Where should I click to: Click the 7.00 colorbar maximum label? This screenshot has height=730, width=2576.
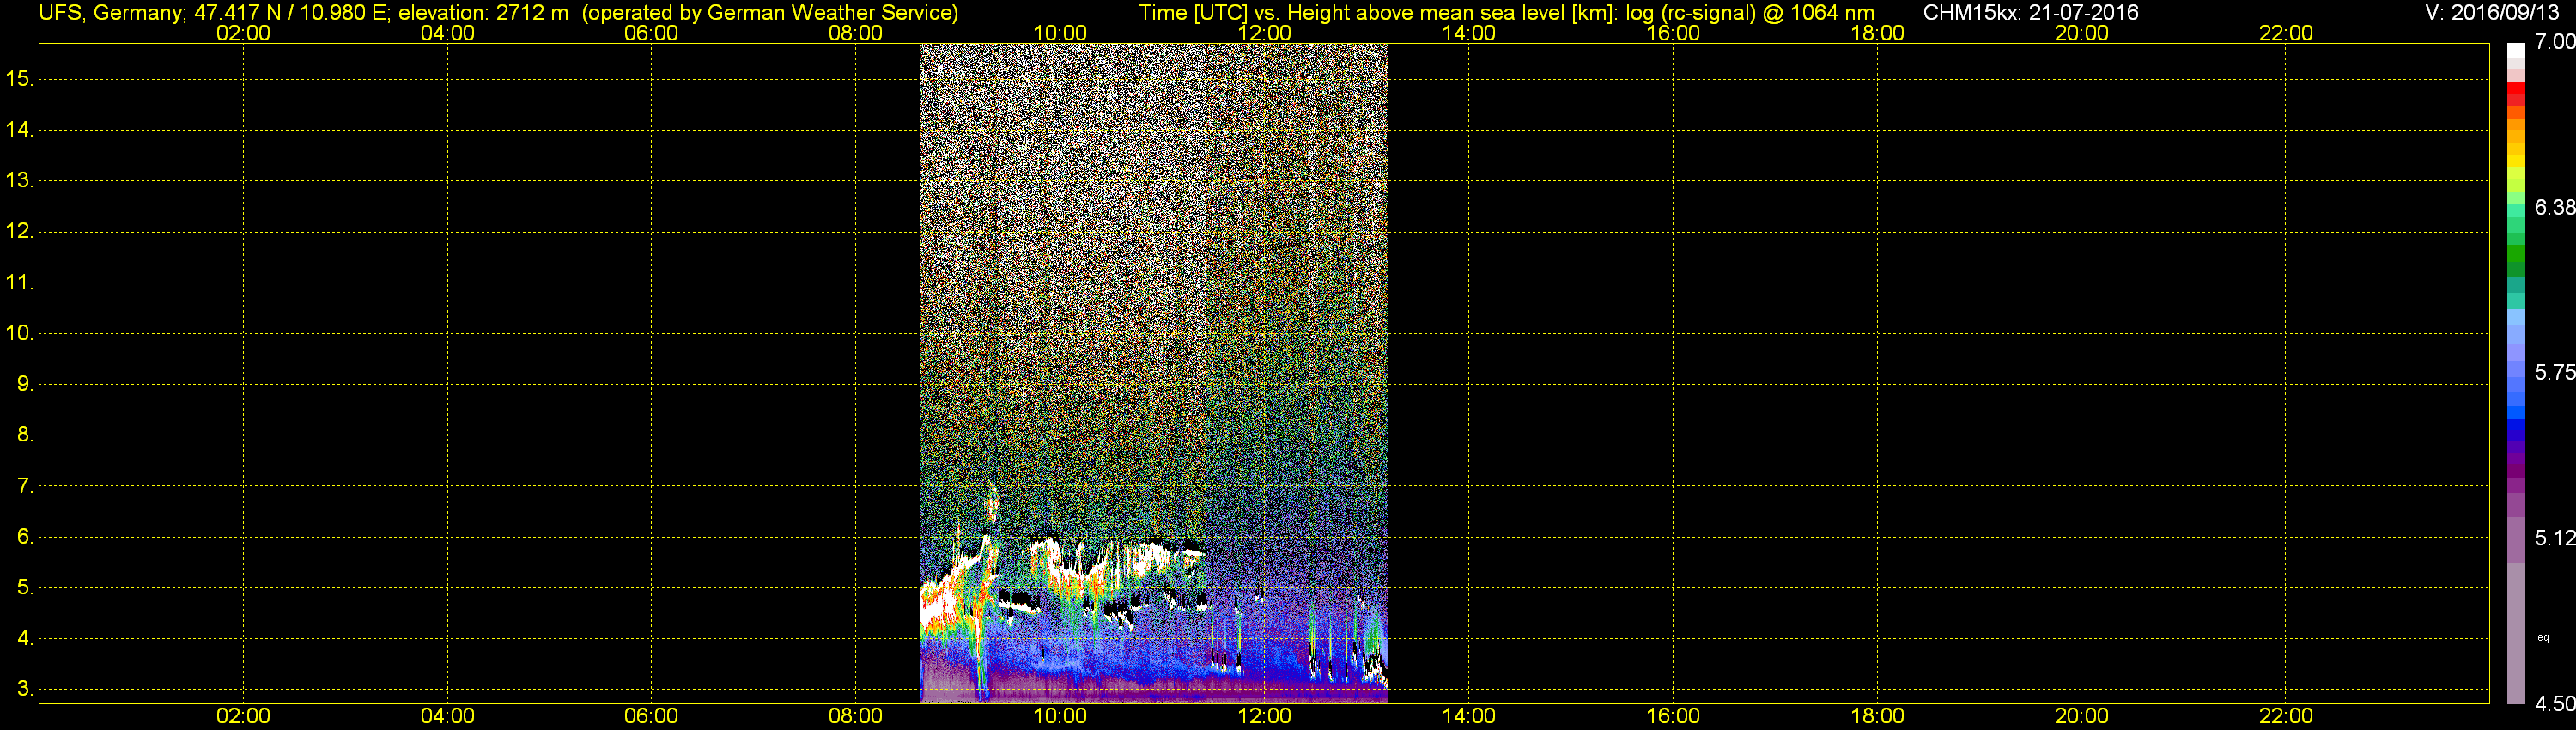[x=2554, y=42]
